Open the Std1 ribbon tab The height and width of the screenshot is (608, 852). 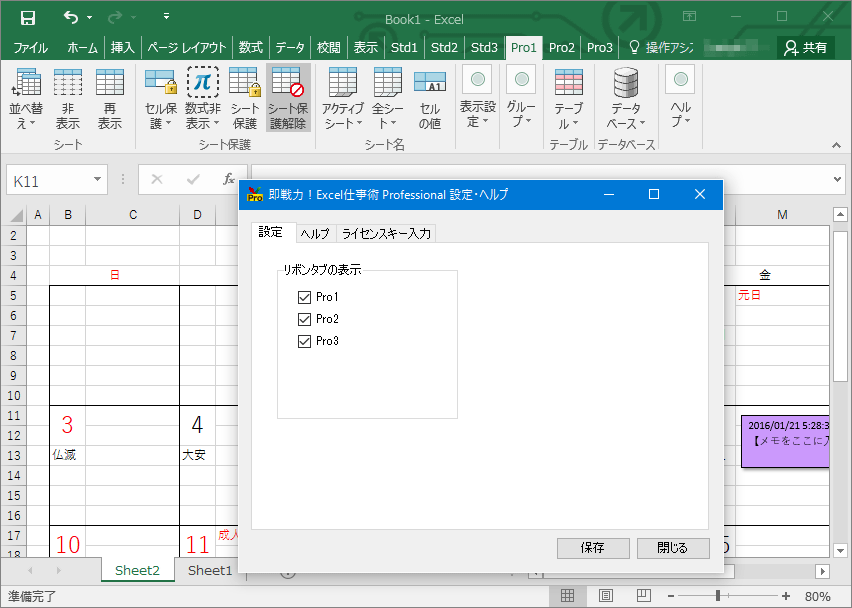(404, 47)
